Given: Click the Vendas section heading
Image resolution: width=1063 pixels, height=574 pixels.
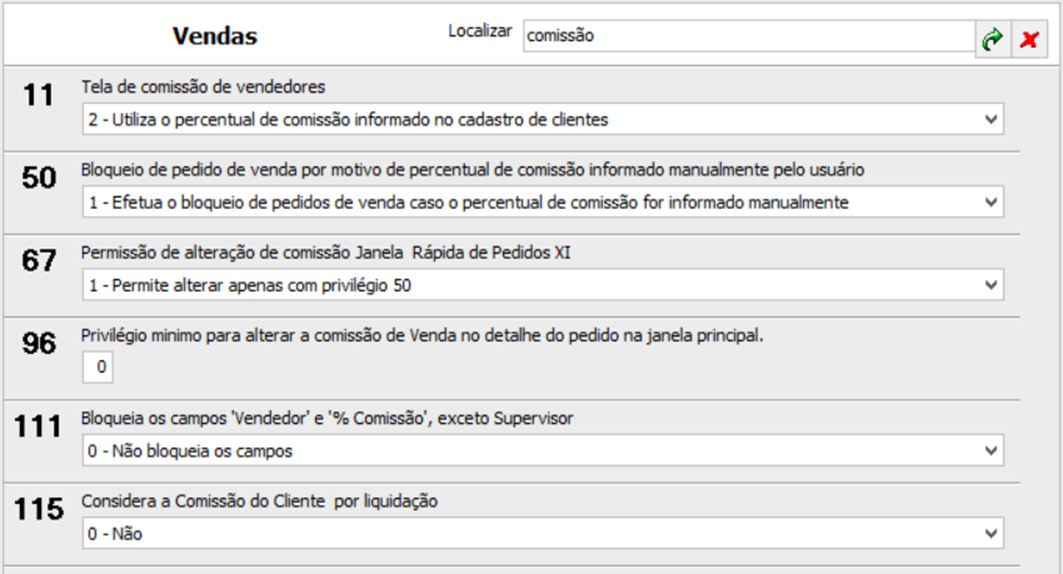Looking at the screenshot, I should point(215,36).
